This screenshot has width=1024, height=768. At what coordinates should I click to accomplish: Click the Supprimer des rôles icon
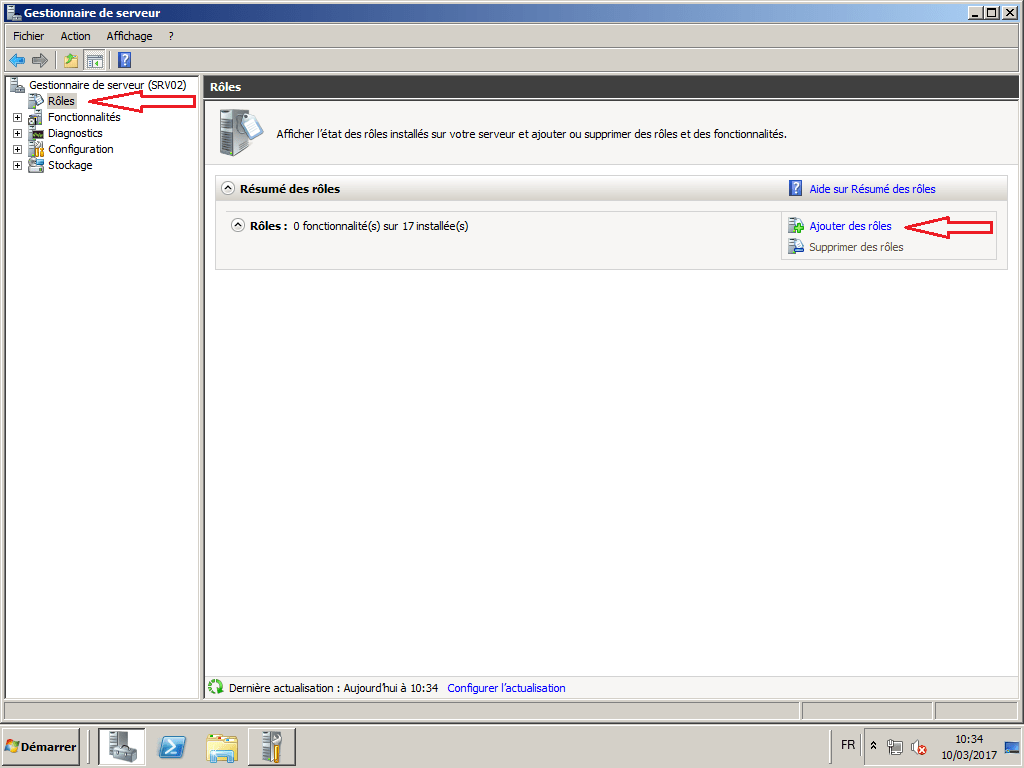(x=795, y=247)
